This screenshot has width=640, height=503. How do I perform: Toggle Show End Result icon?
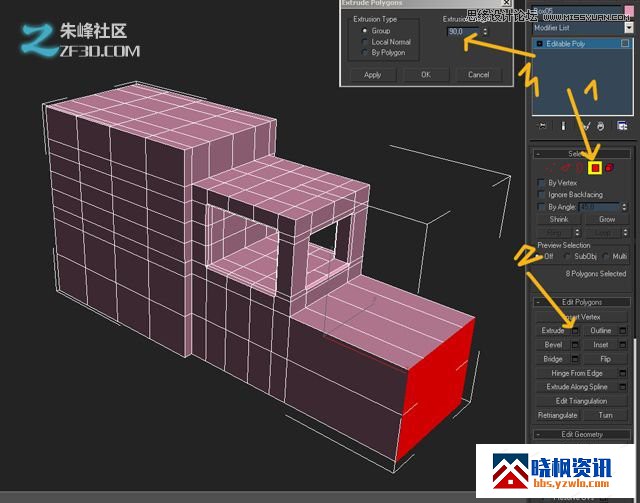(x=564, y=126)
